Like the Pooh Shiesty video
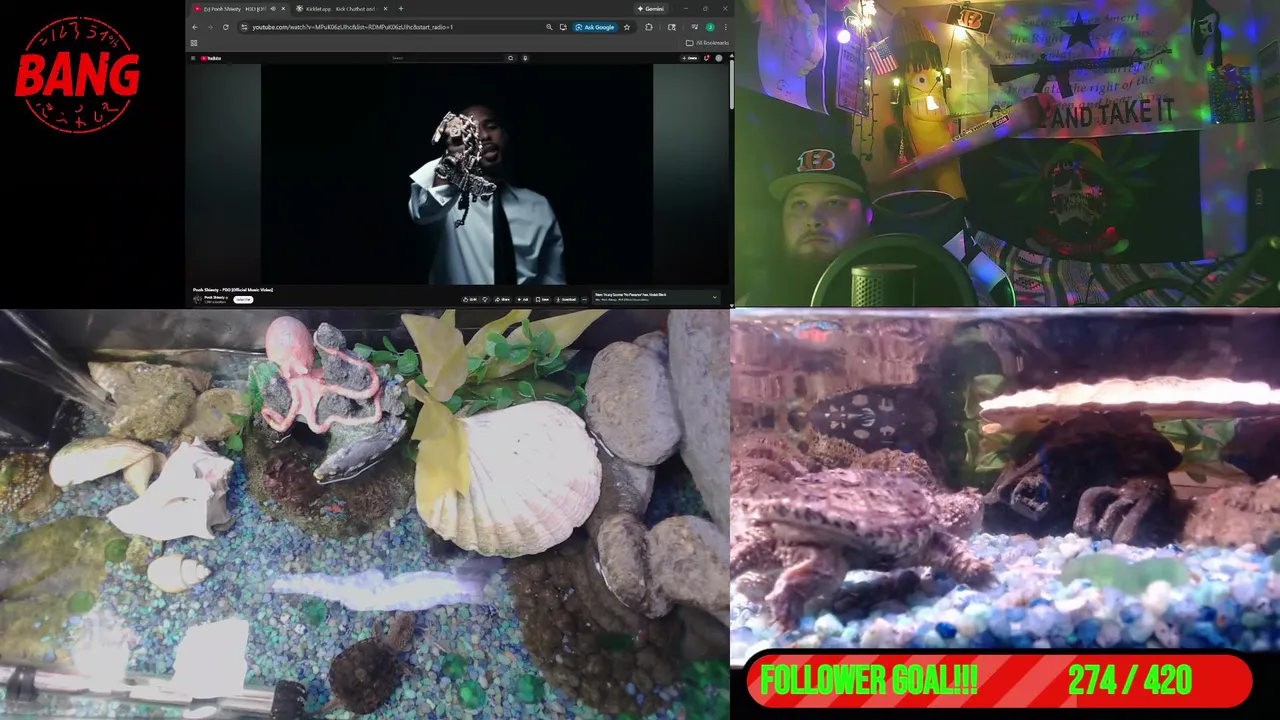The width and height of the screenshot is (1280, 720). [x=469, y=299]
